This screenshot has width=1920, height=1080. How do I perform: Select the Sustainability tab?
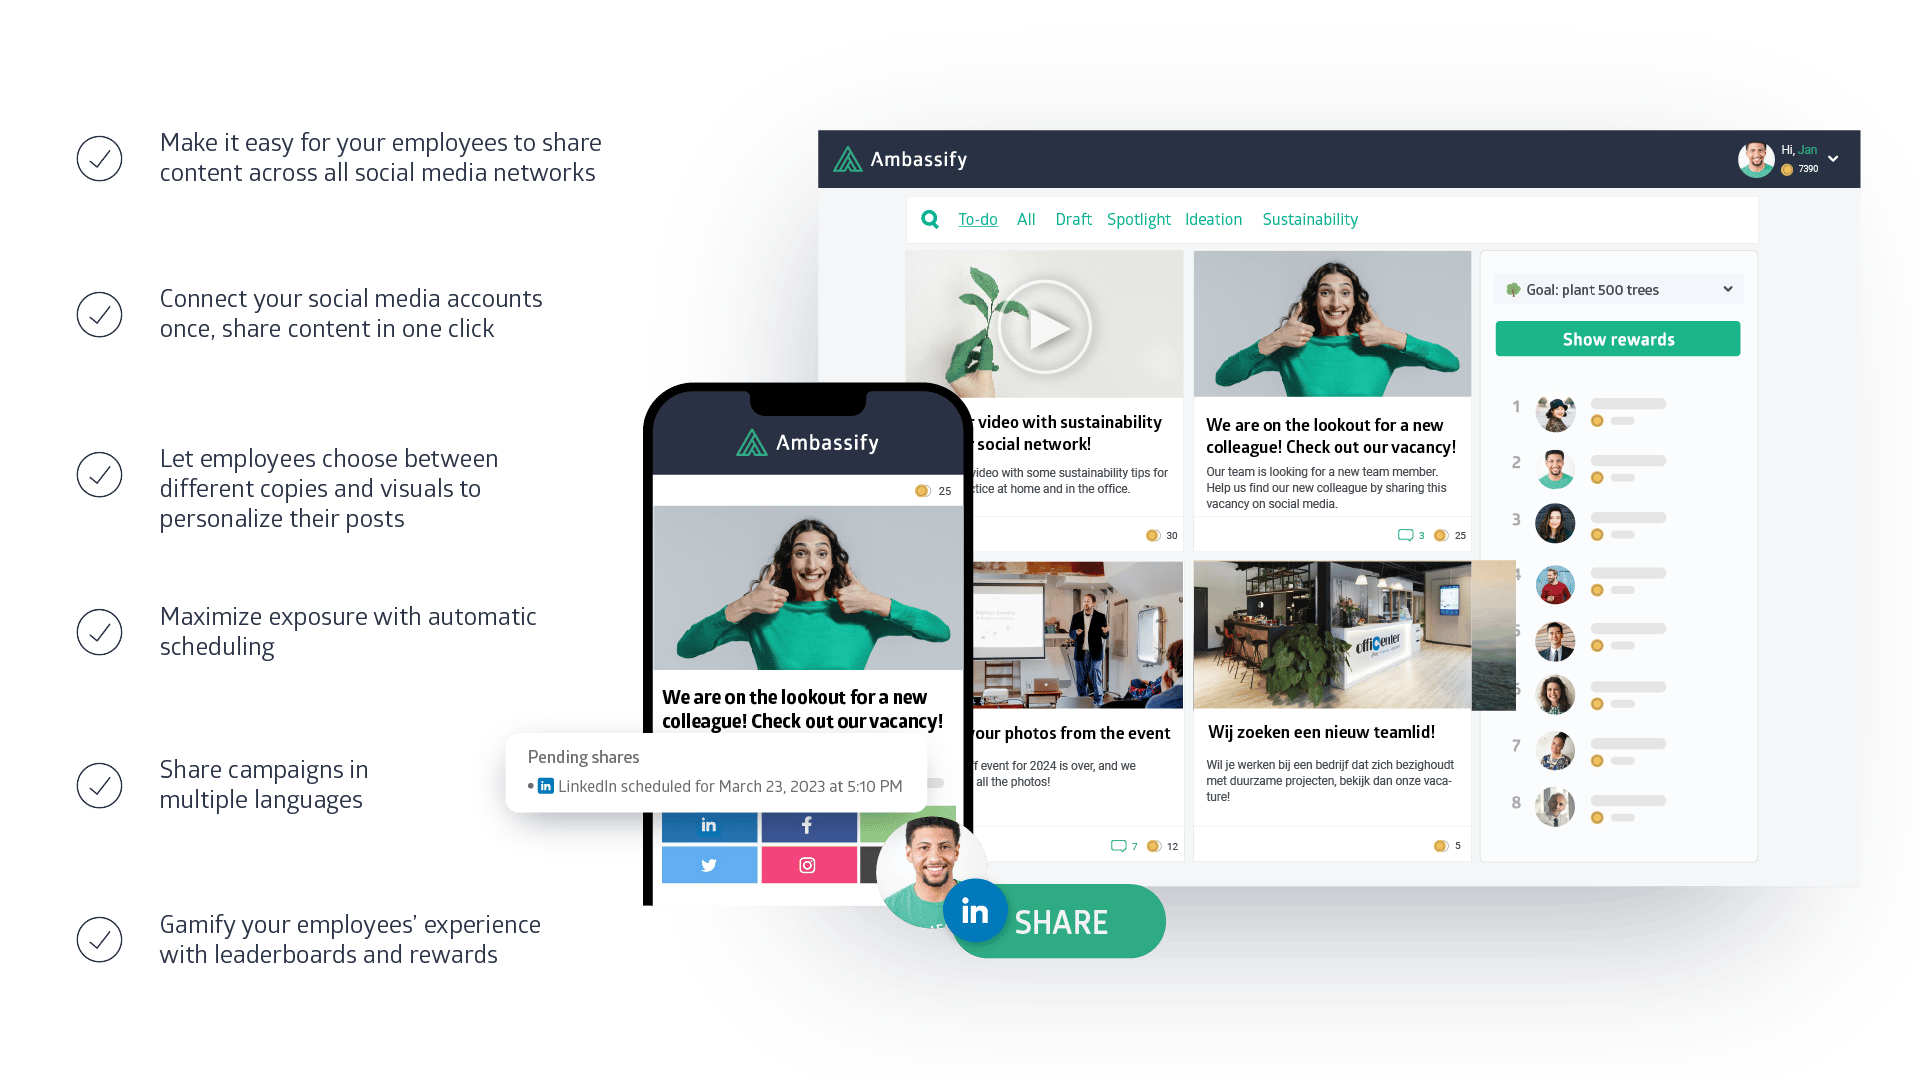click(1311, 219)
